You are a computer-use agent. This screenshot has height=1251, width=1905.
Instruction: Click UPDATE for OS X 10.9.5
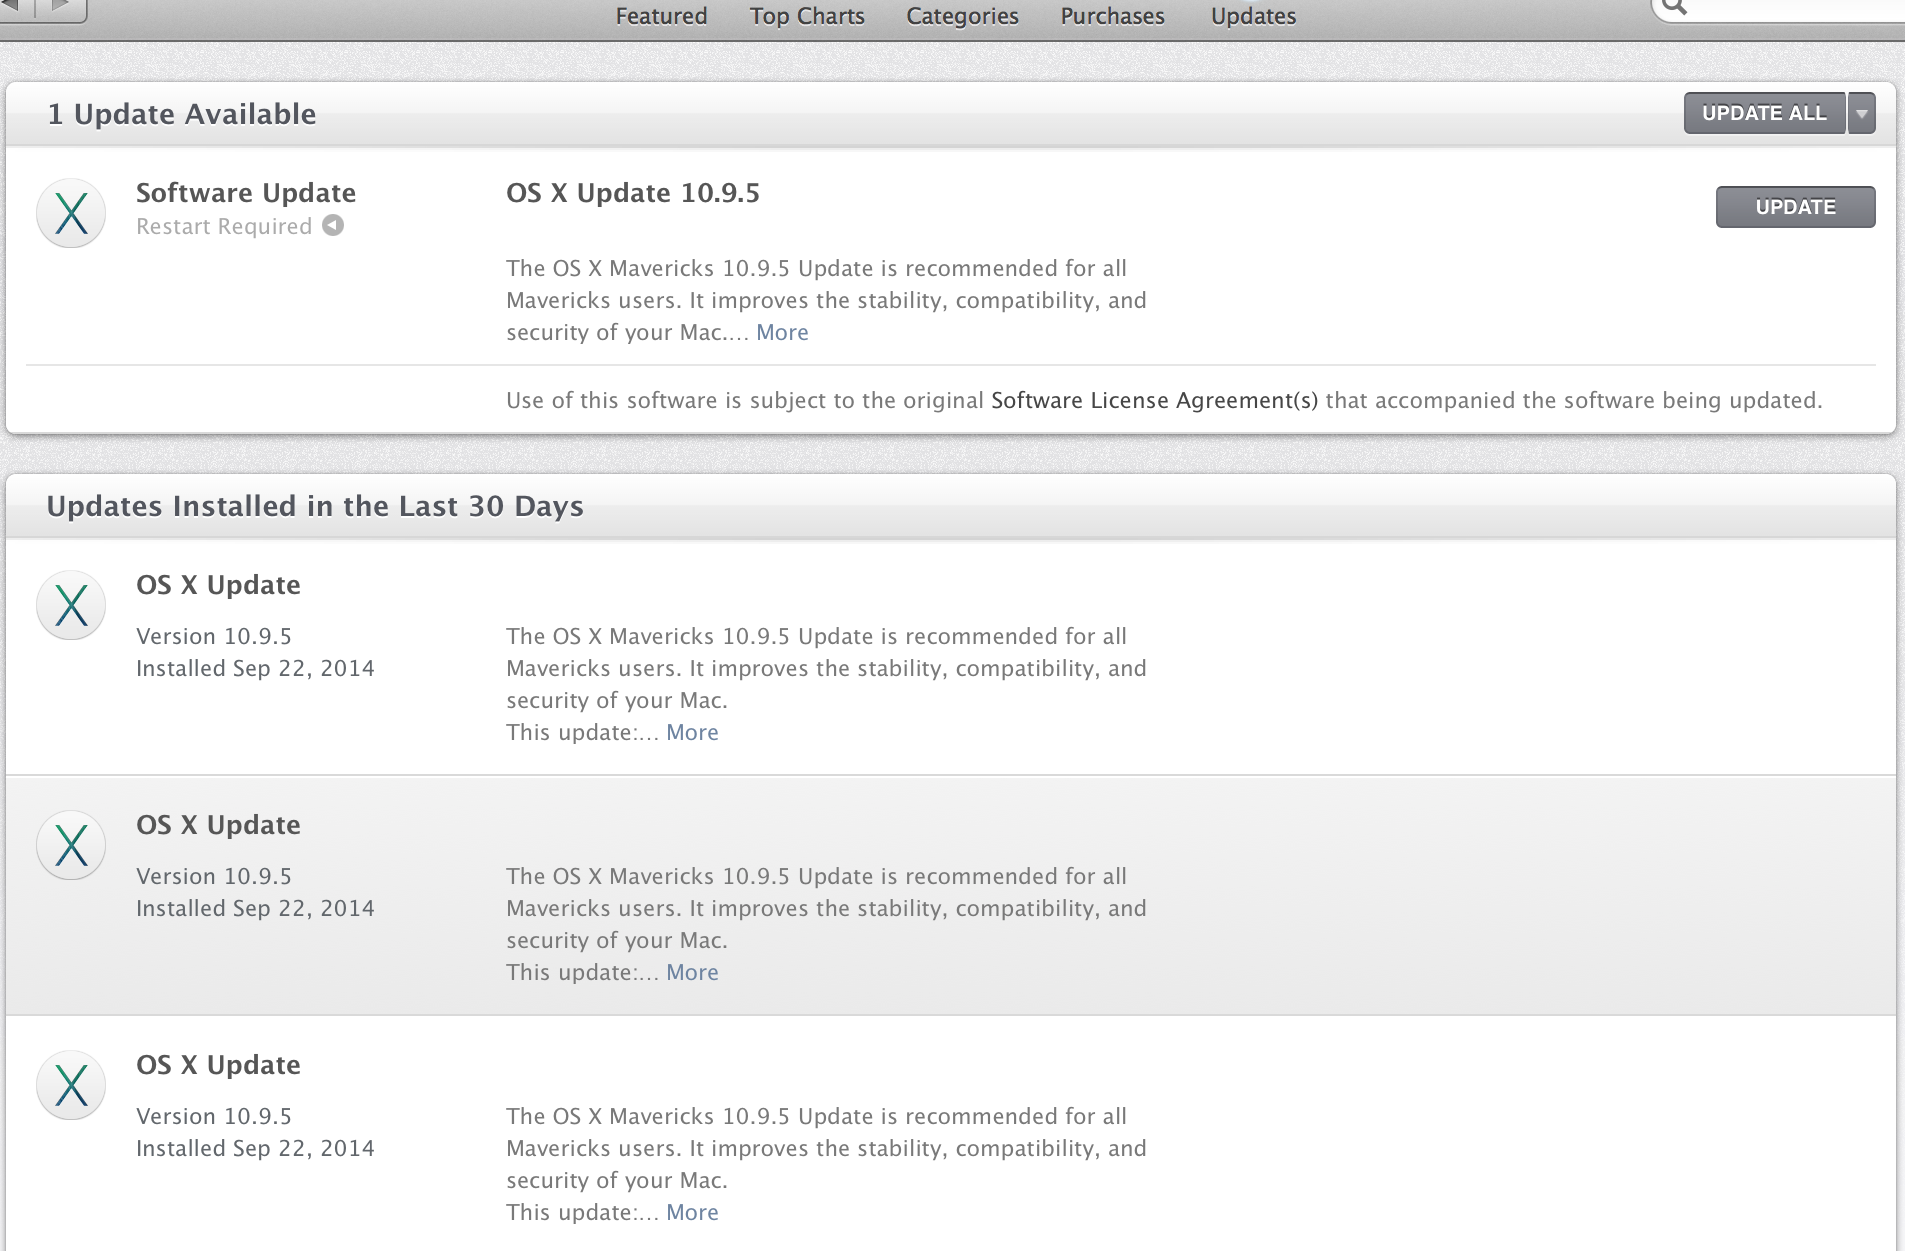[x=1795, y=207]
